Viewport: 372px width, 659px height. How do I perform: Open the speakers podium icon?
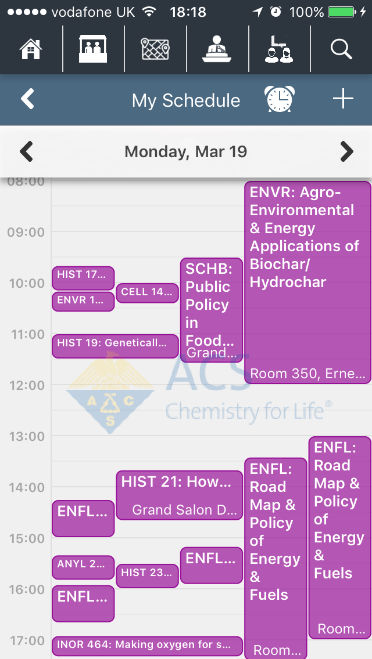point(216,50)
